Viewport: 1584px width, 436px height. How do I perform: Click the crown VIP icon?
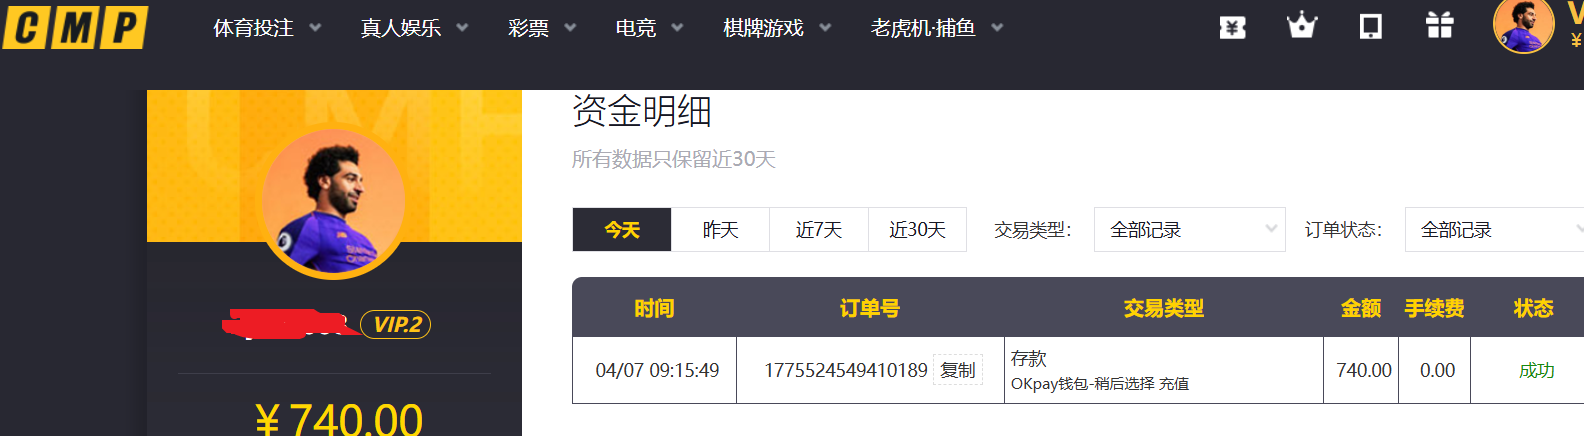click(x=1301, y=26)
